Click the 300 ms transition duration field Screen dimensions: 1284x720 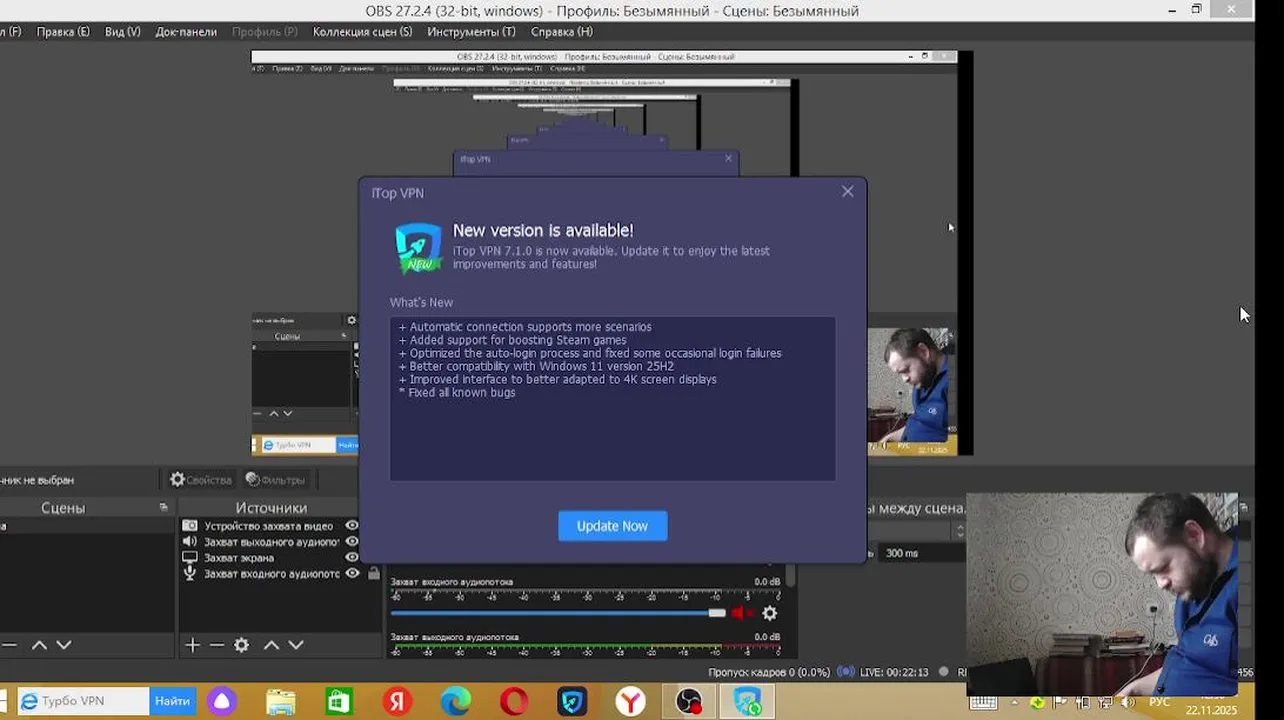pyautogui.click(x=922, y=553)
